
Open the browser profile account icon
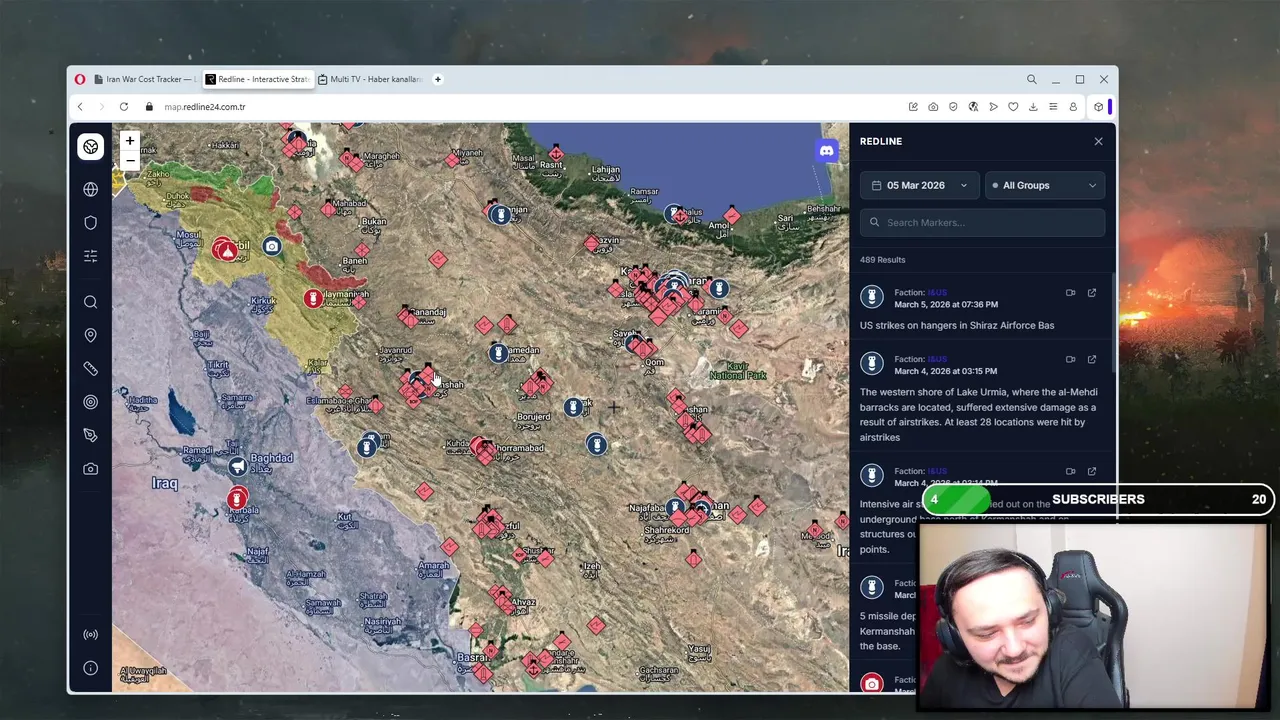1073,107
